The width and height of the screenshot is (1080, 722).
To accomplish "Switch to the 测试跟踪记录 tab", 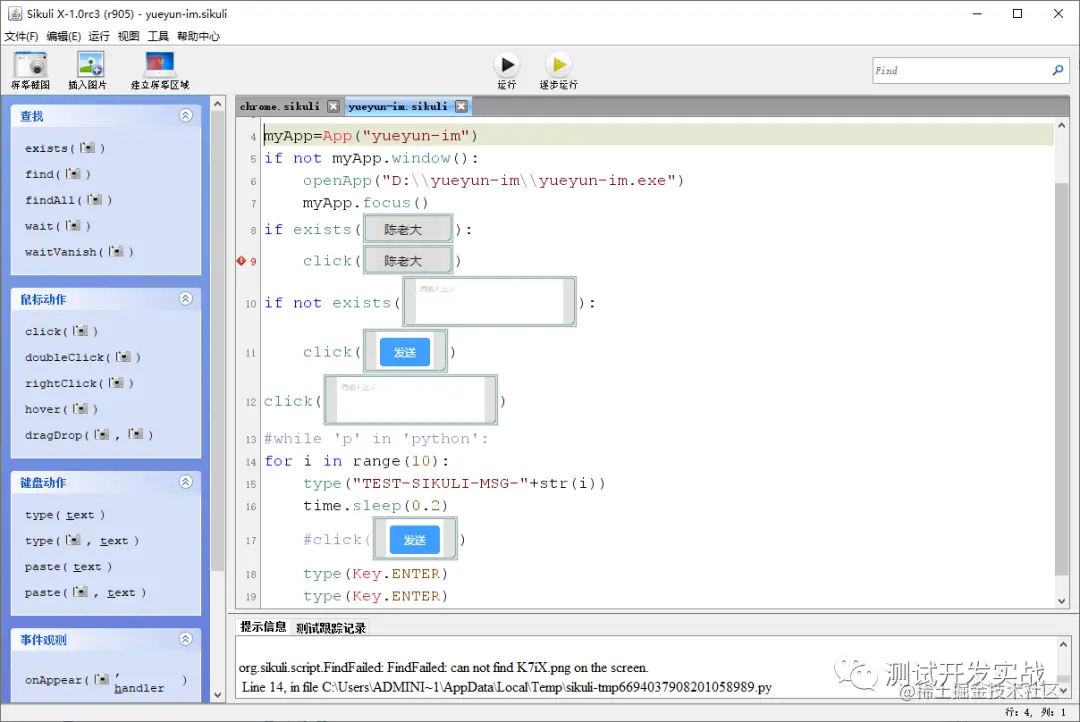I will pos(331,628).
